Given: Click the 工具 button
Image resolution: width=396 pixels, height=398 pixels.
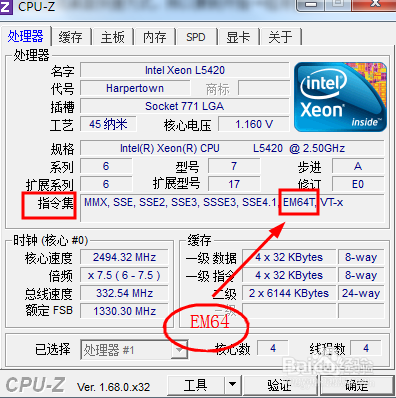Looking at the screenshot, I should click(x=196, y=385).
